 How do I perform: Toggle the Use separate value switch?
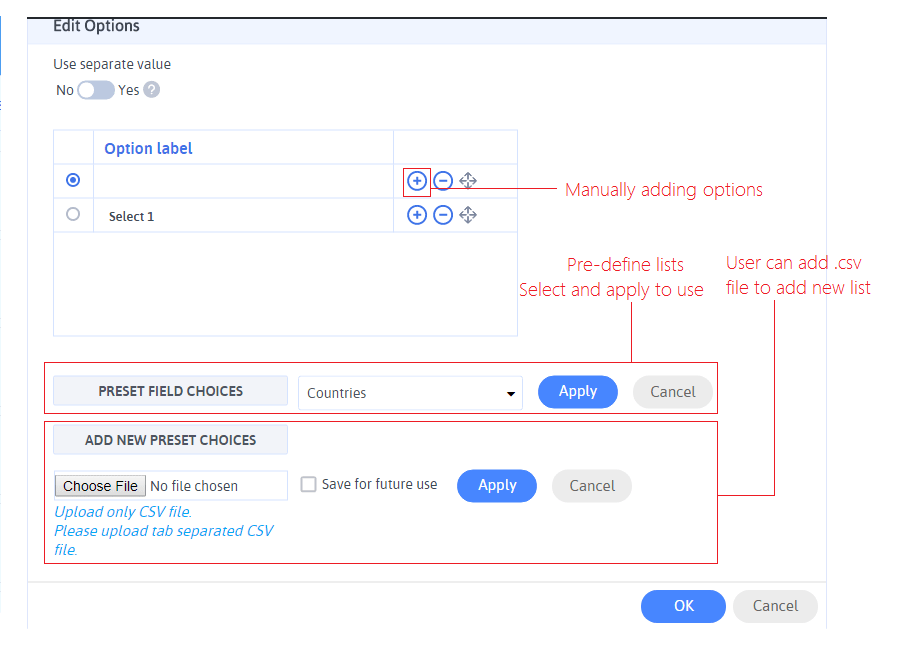click(x=96, y=90)
